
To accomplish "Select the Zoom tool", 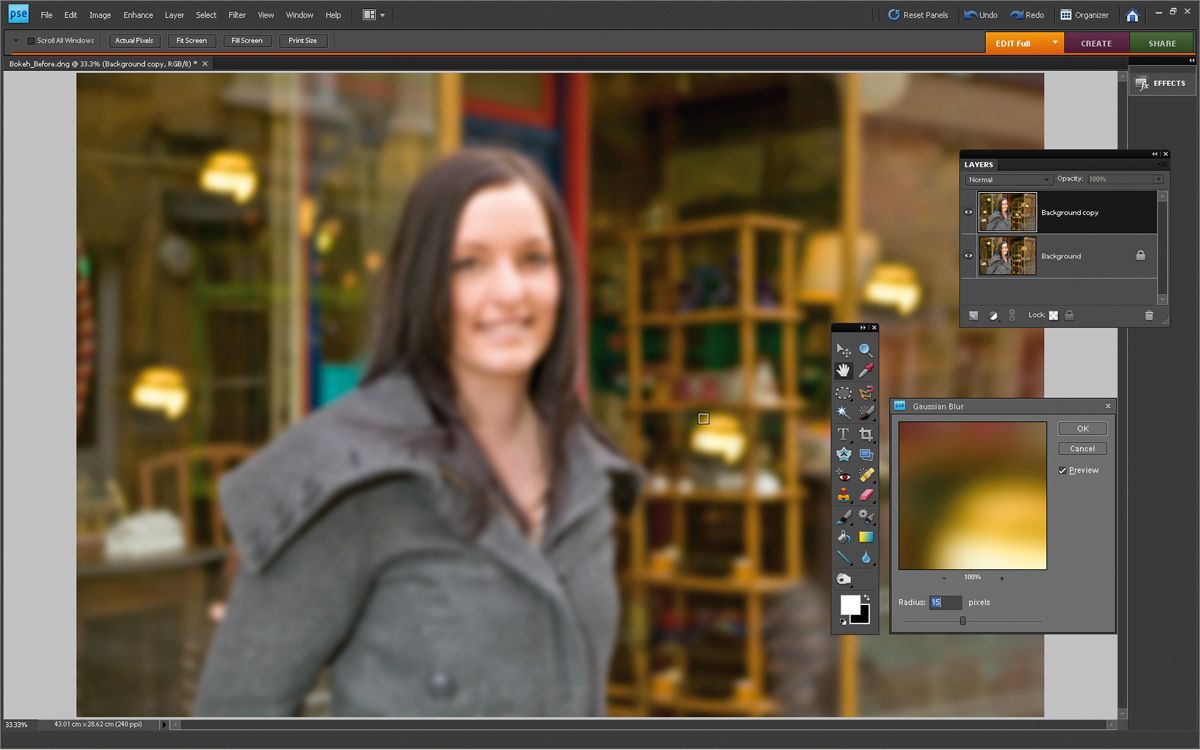I will tap(866, 349).
